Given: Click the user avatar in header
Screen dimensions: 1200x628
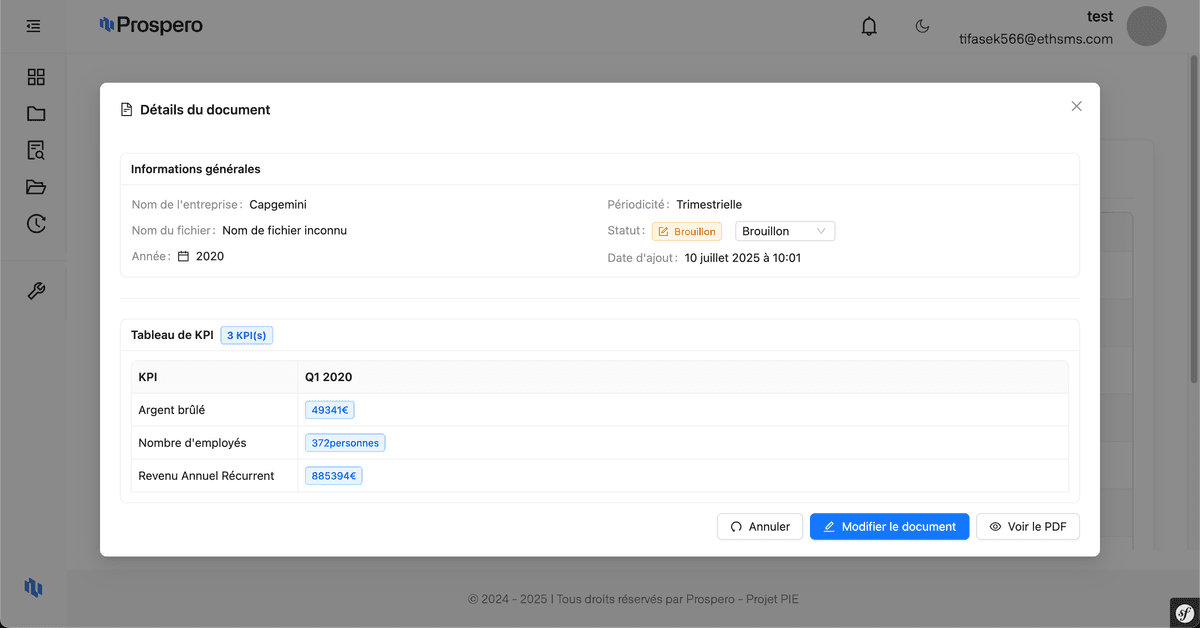Looking at the screenshot, I should point(1146,26).
